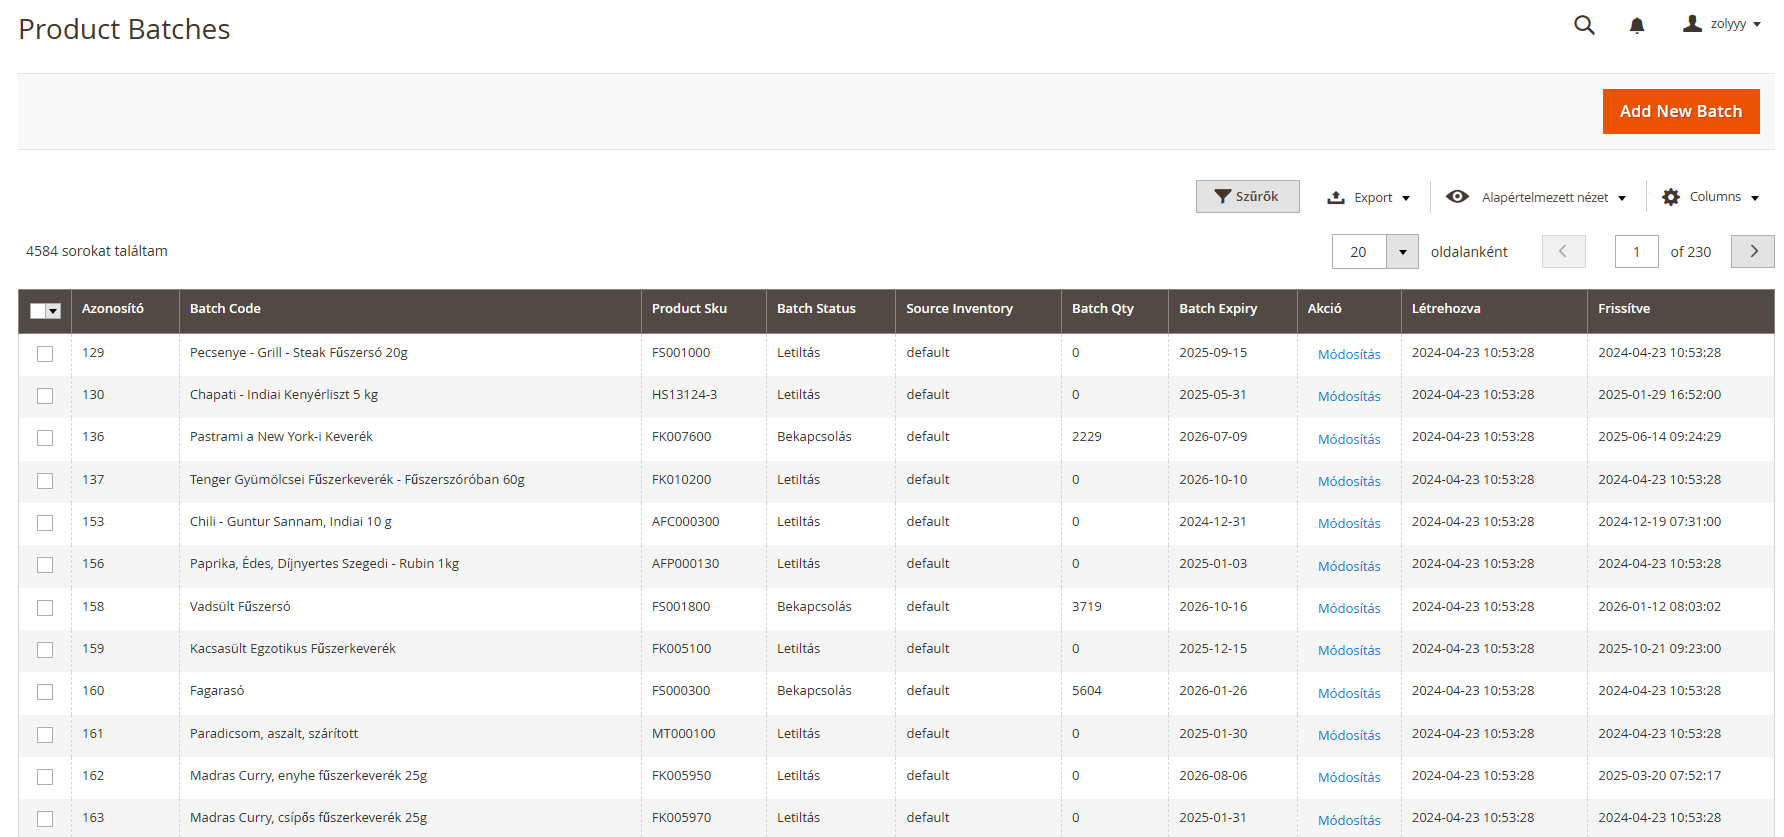Viewport: 1784px width, 837px height.
Task: Select the SKU cell FS001000
Action: tap(681, 352)
